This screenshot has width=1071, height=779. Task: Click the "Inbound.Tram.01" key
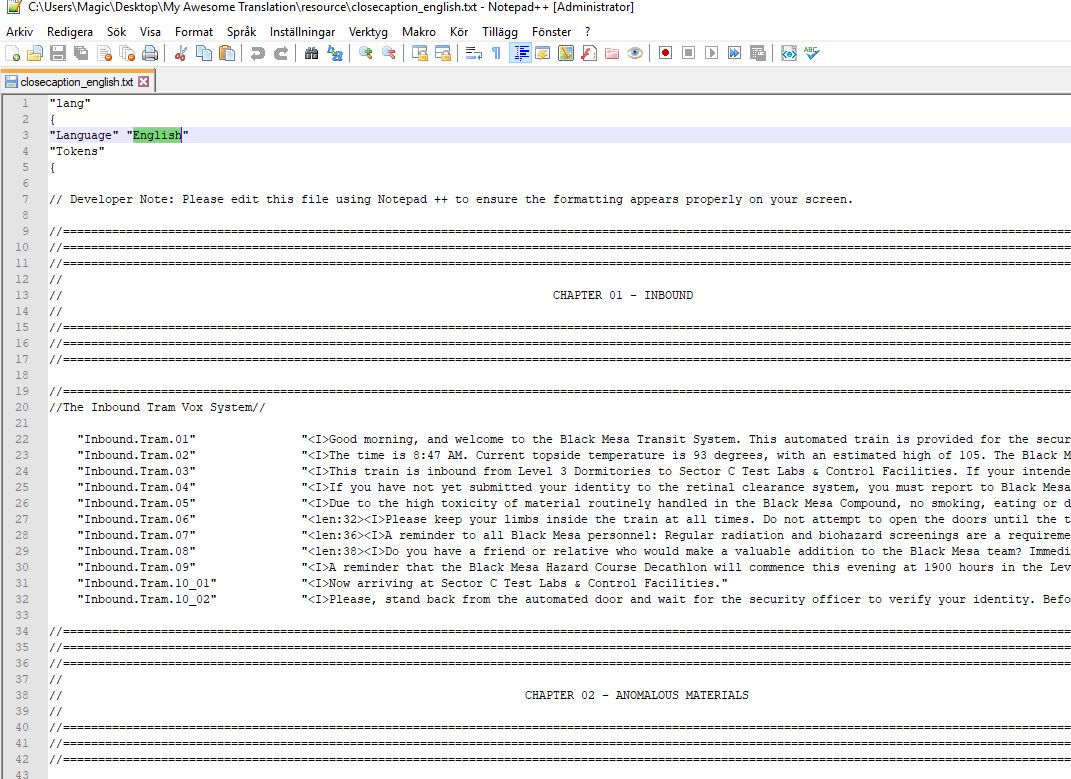(x=137, y=439)
